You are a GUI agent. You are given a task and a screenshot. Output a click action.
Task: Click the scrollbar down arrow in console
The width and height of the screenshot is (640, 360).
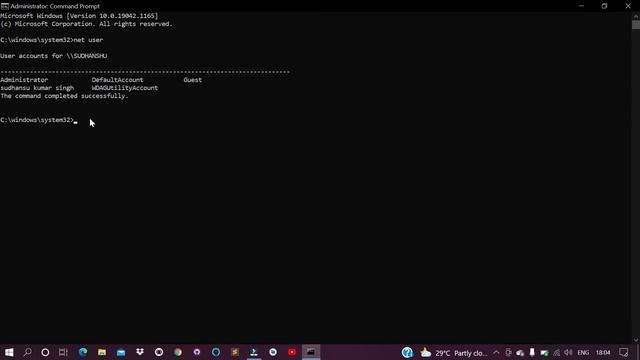click(636, 340)
